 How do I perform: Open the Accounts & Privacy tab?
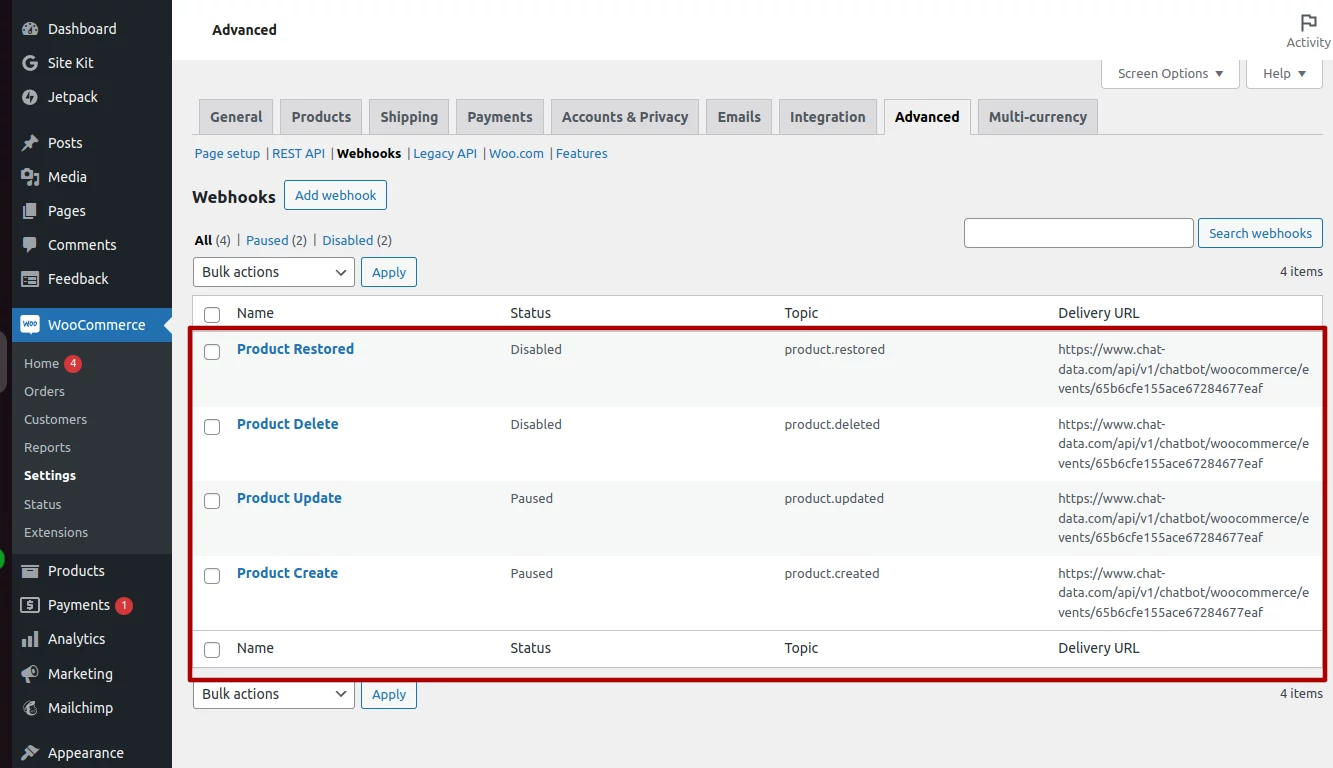pyautogui.click(x=625, y=117)
